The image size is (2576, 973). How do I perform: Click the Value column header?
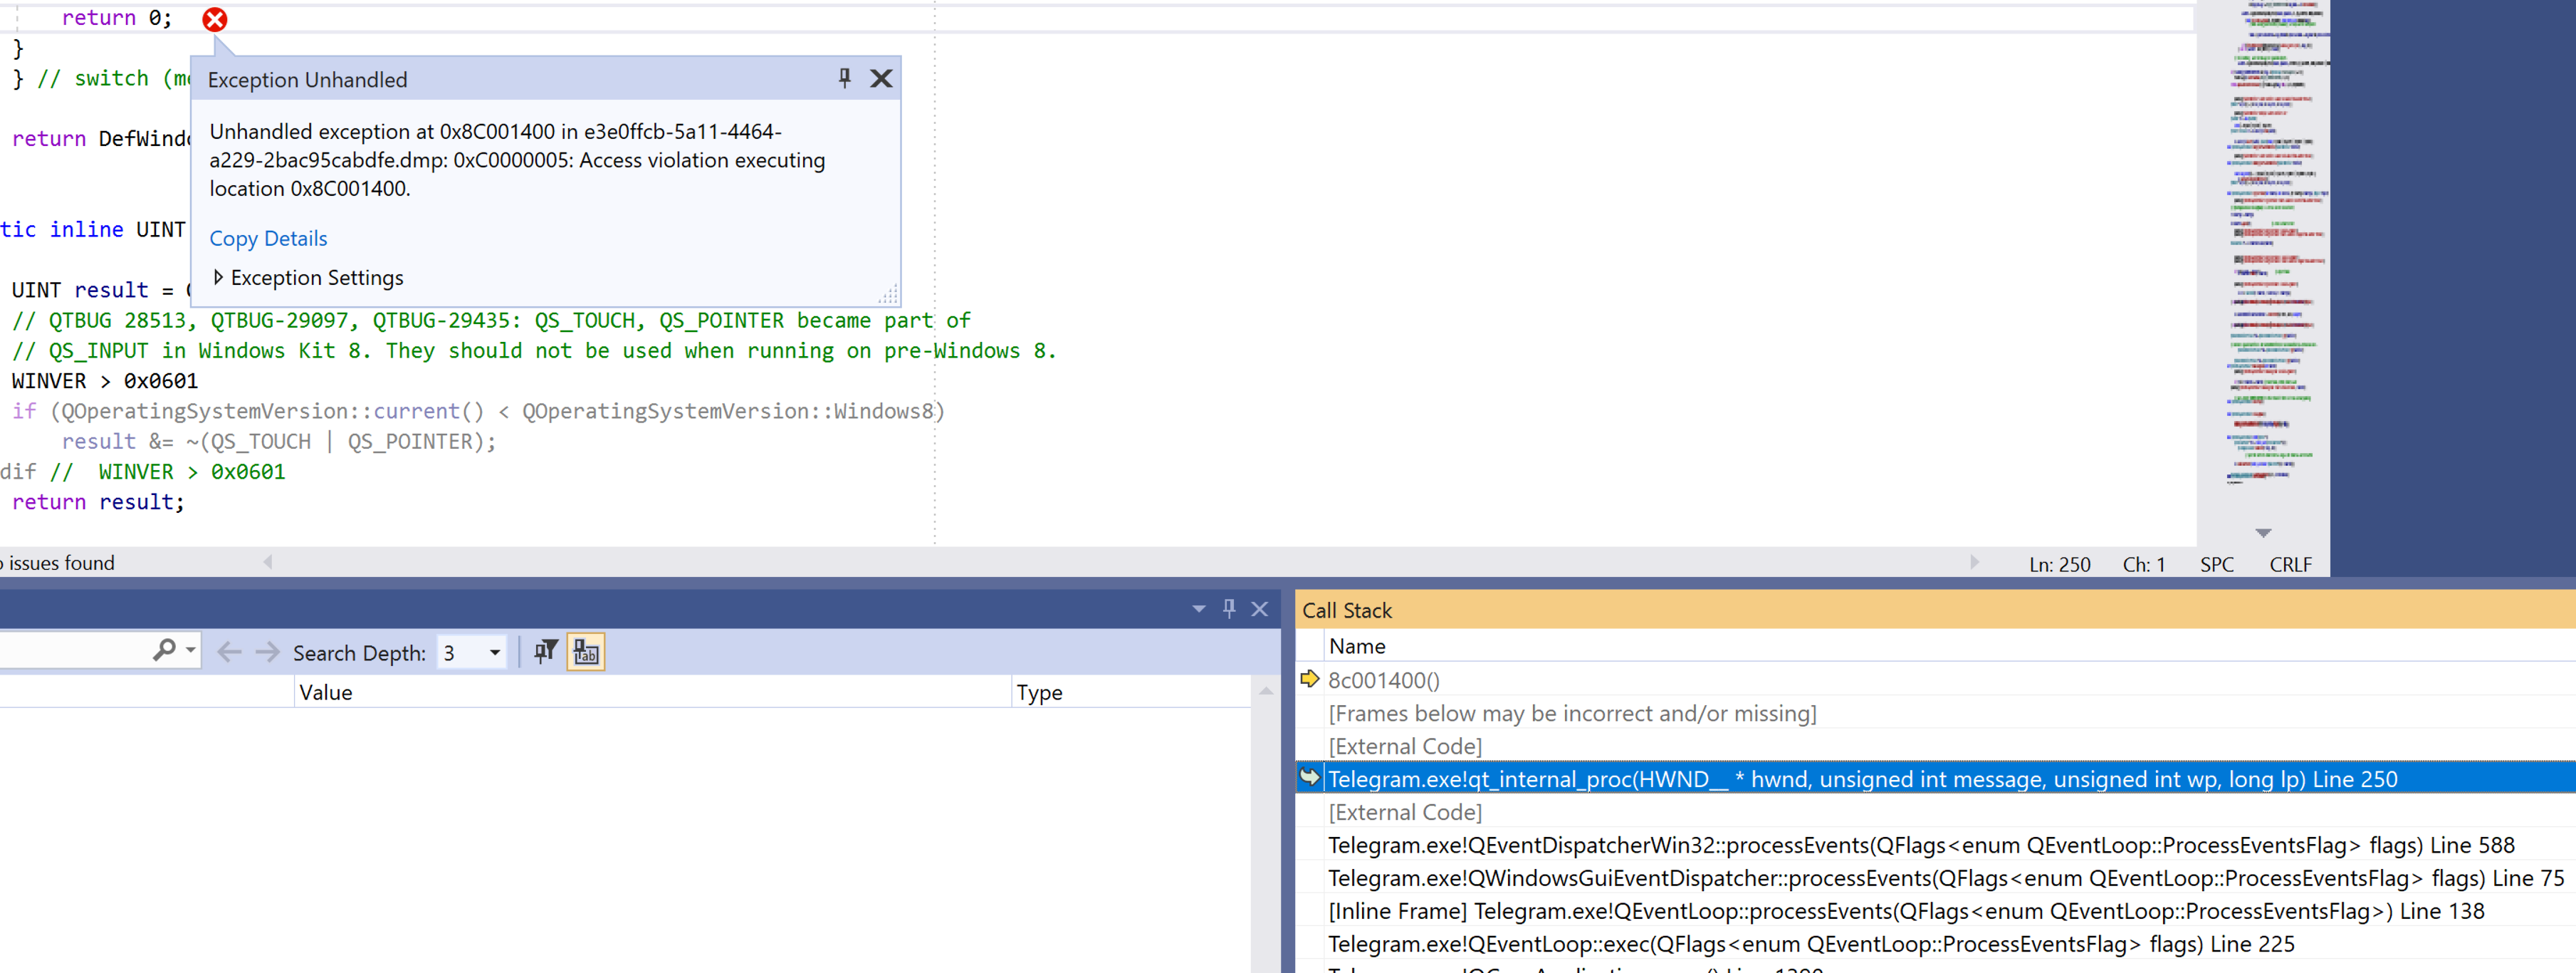326,692
